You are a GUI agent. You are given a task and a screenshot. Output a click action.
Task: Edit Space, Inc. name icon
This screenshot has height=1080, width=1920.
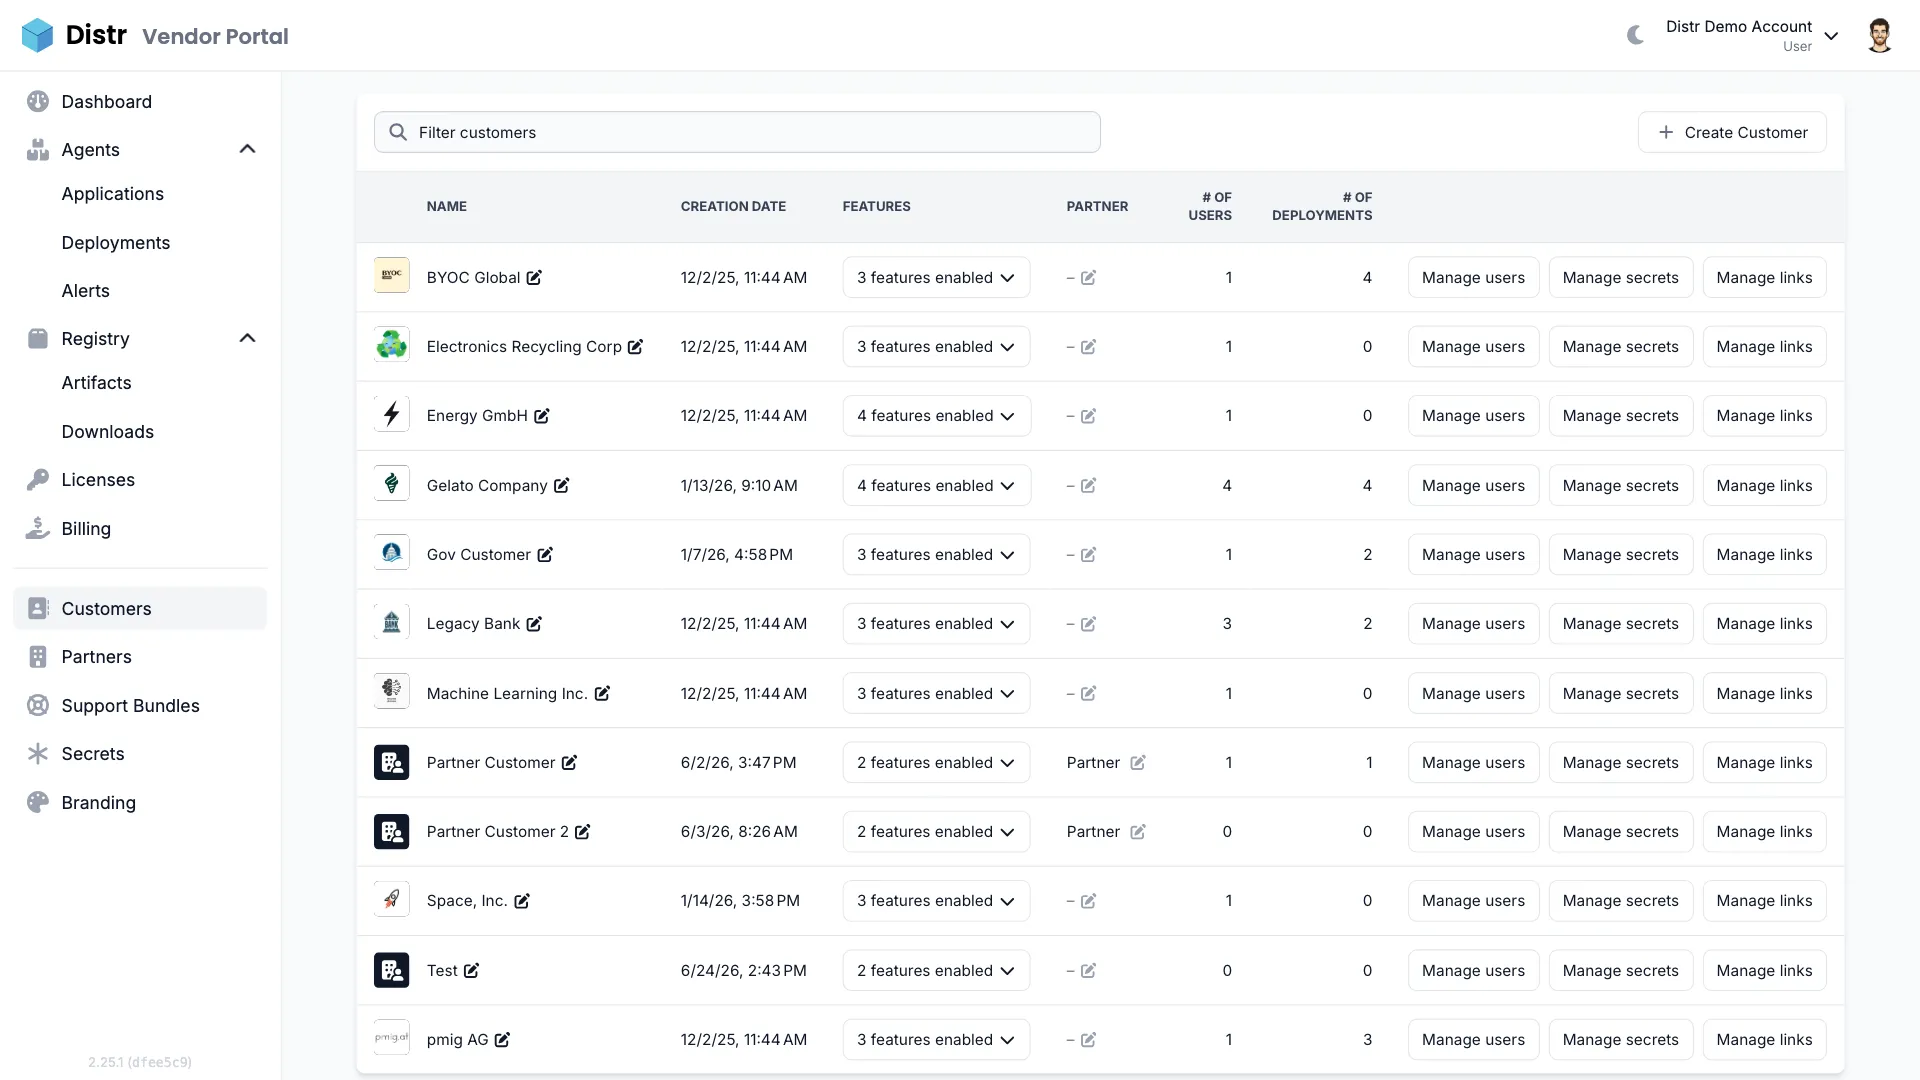point(523,901)
